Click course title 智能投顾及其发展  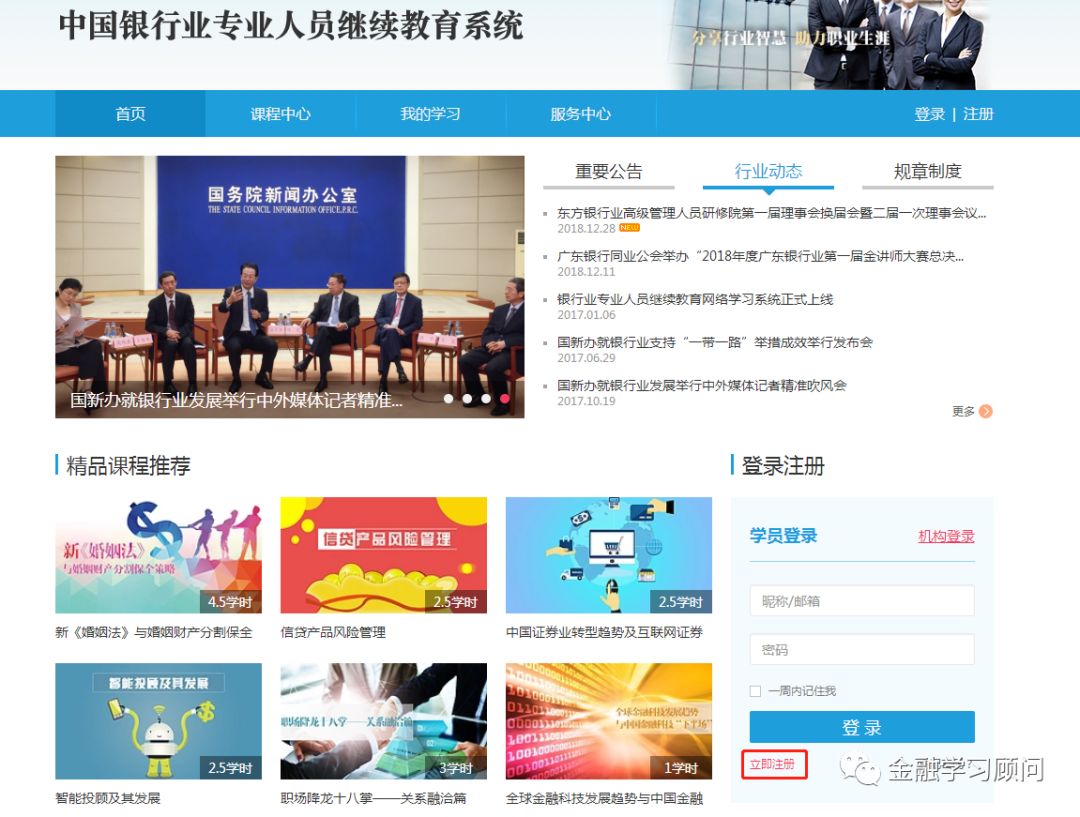(107, 798)
